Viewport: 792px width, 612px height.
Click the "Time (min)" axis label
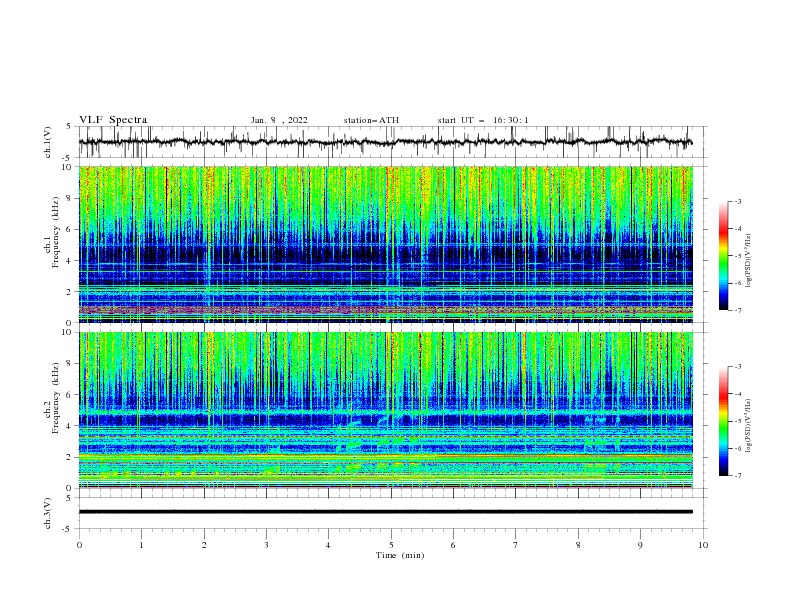click(x=400, y=555)
